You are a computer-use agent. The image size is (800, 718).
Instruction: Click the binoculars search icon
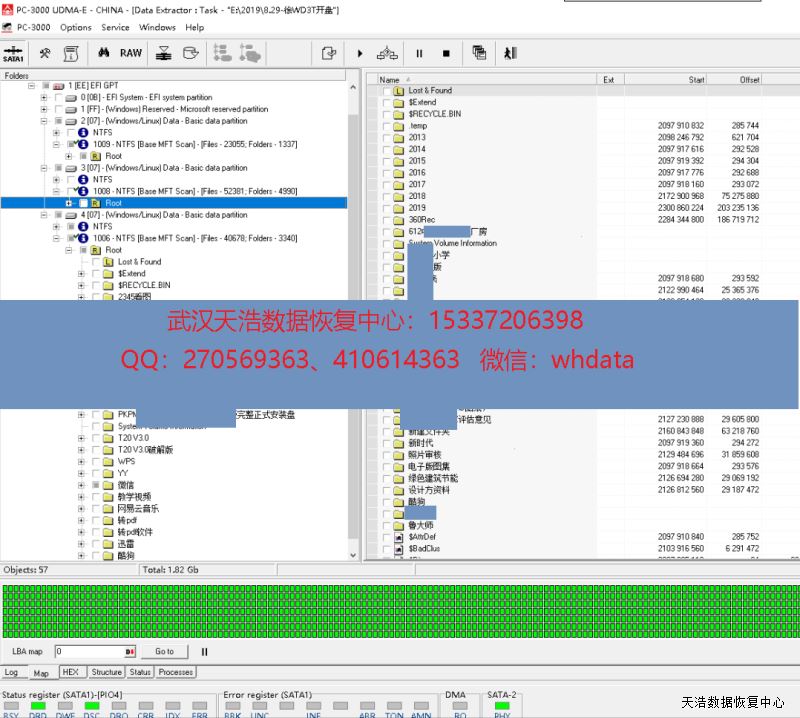pyautogui.click(x=103, y=53)
